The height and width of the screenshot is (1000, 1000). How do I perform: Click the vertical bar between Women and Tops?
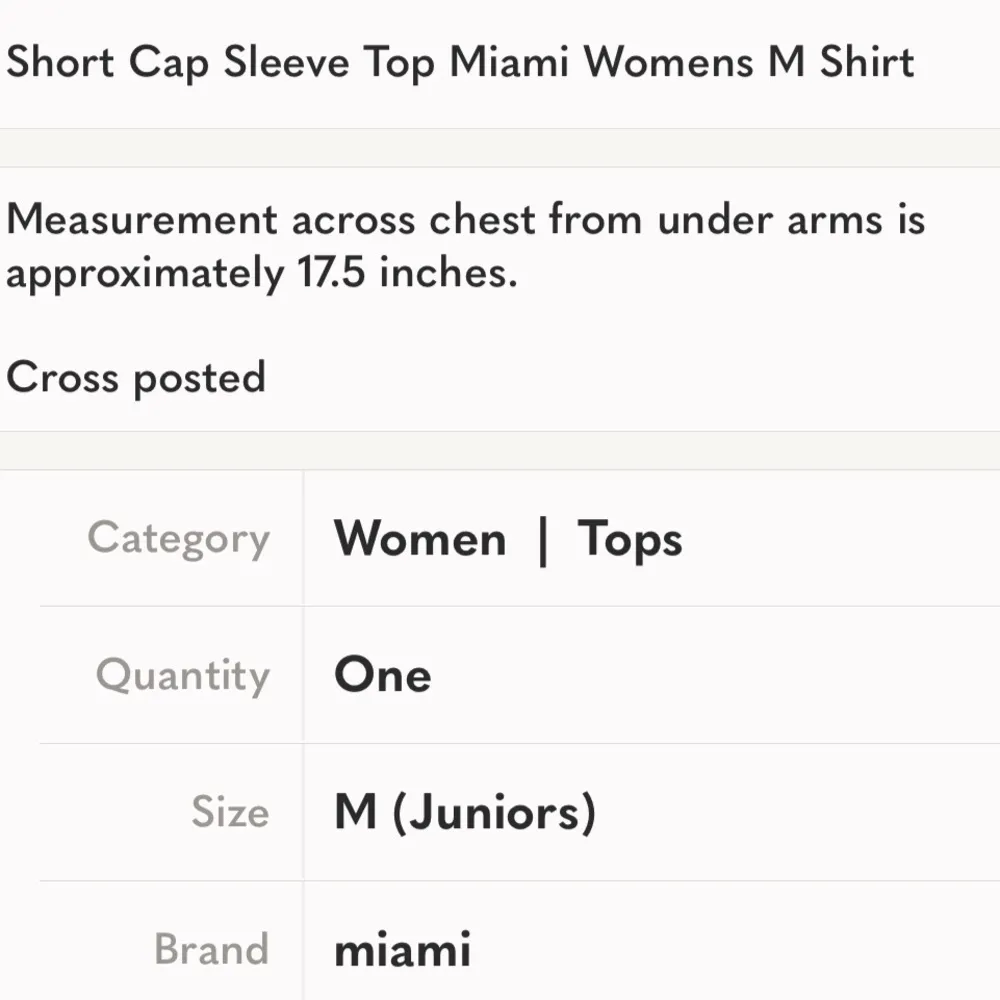tap(542, 541)
